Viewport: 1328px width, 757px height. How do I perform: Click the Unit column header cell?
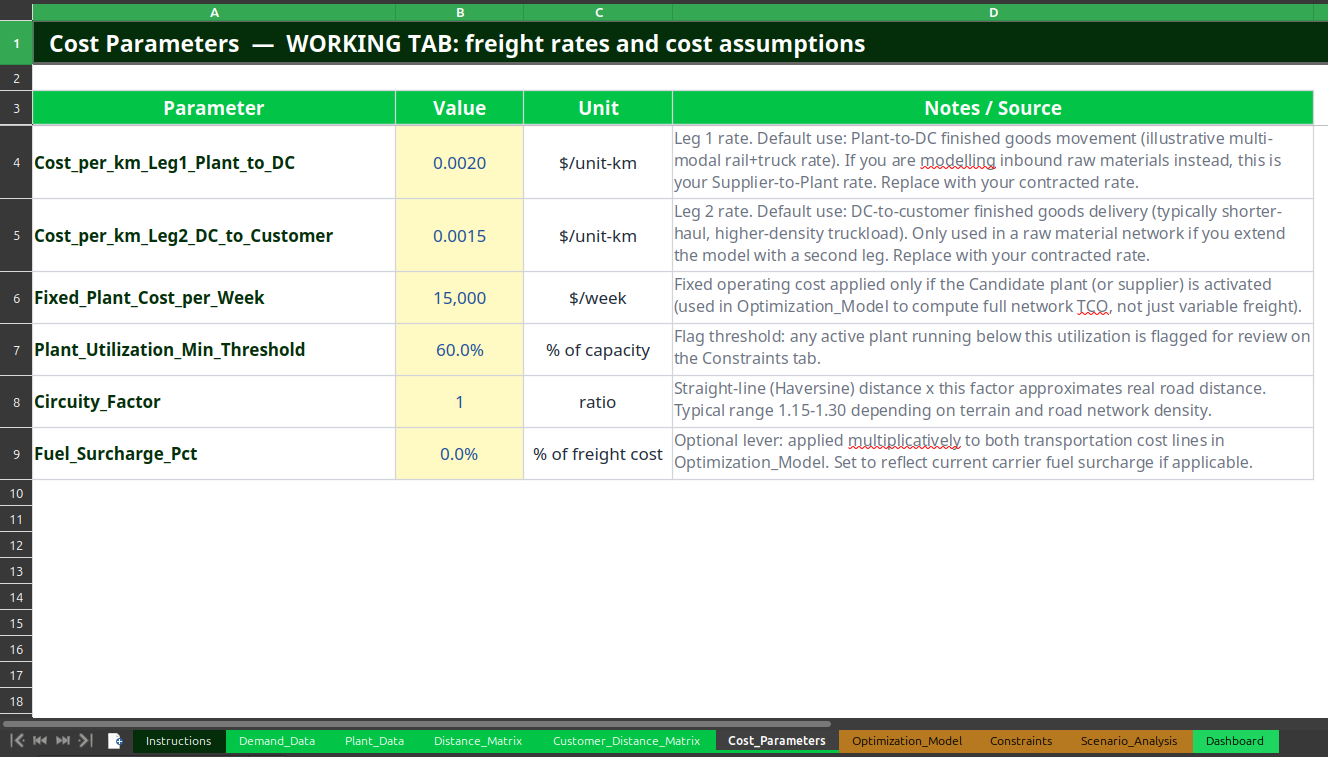tap(598, 108)
